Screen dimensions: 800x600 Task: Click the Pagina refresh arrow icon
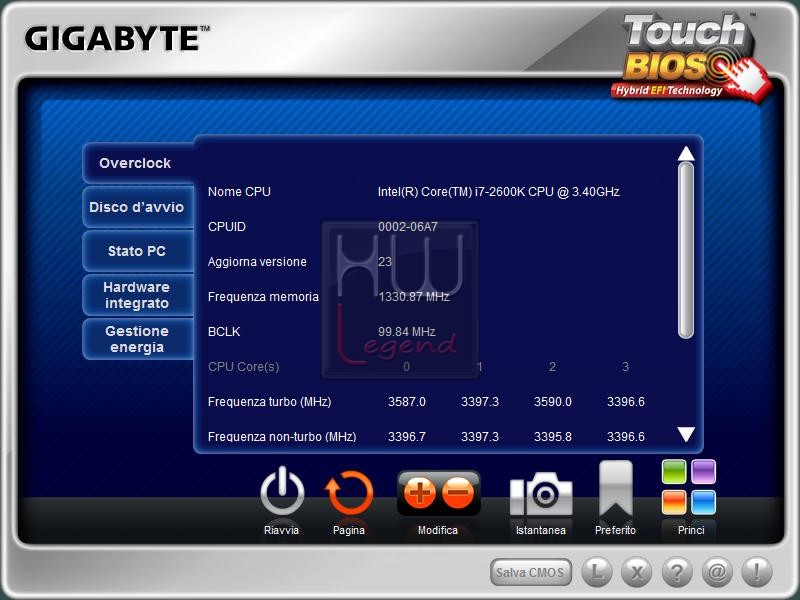(349, 493)
